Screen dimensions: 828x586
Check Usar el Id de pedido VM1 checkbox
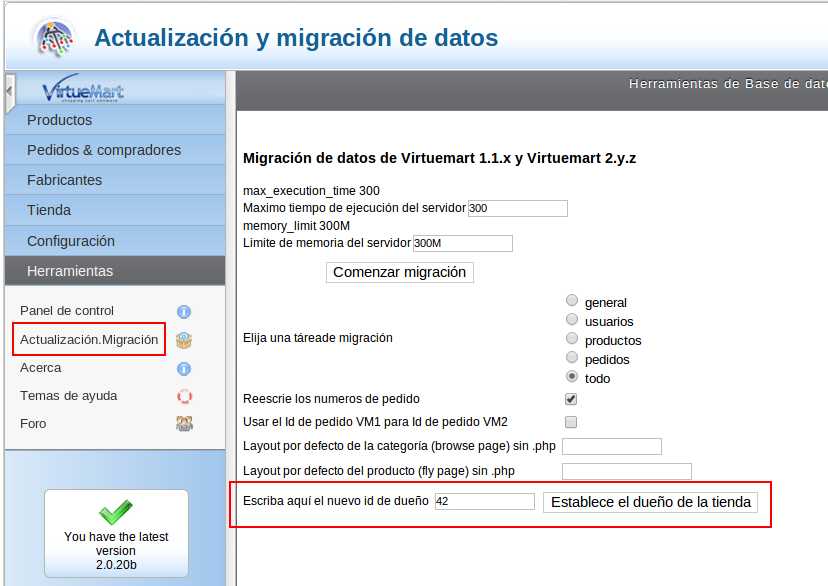[x=571, y=422]
